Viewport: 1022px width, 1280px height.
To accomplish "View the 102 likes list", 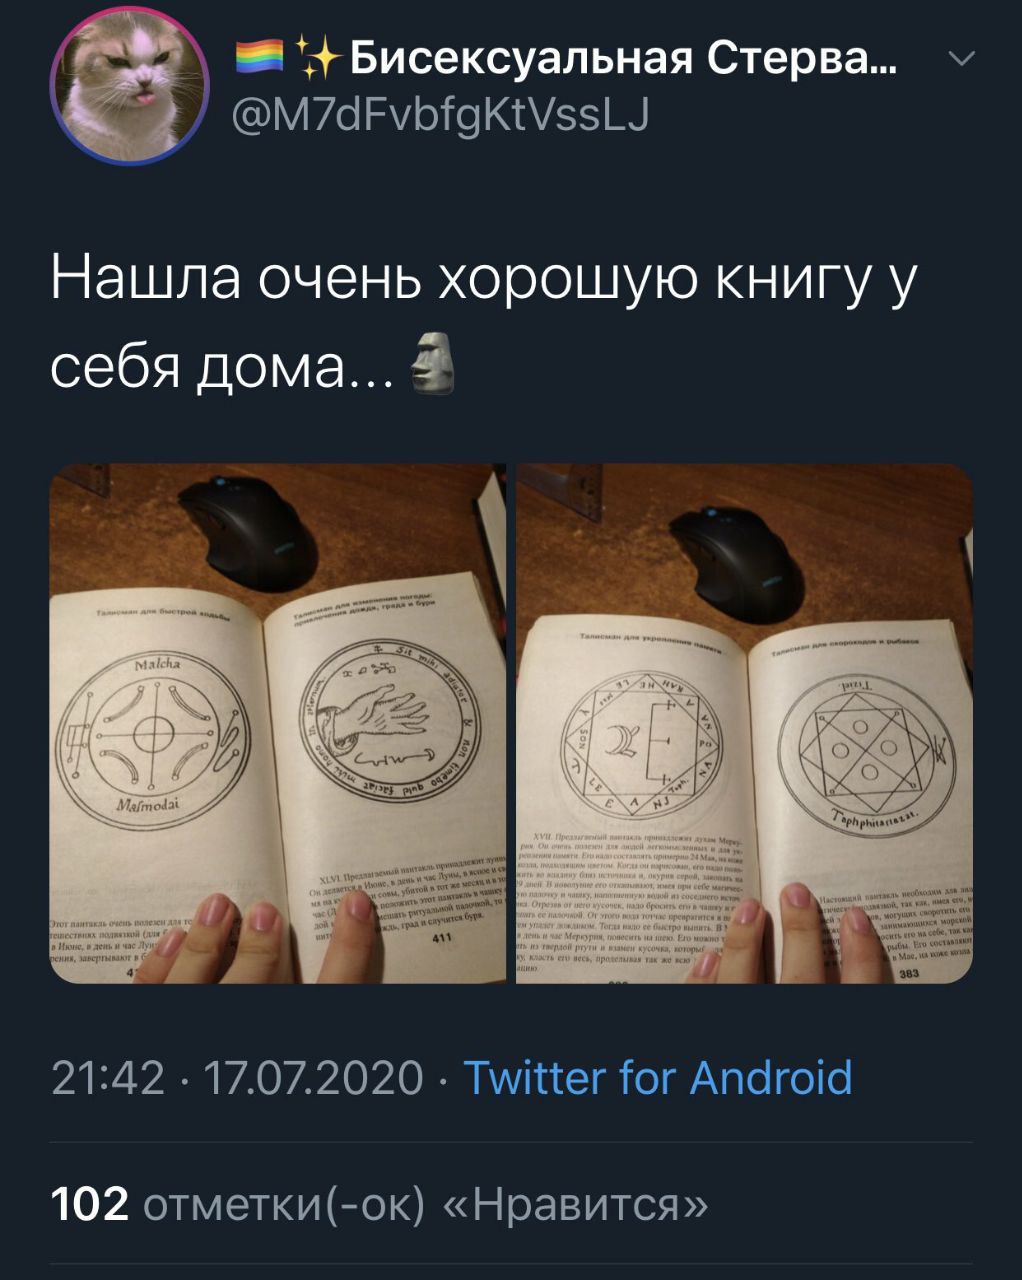I will [380, 1203].
